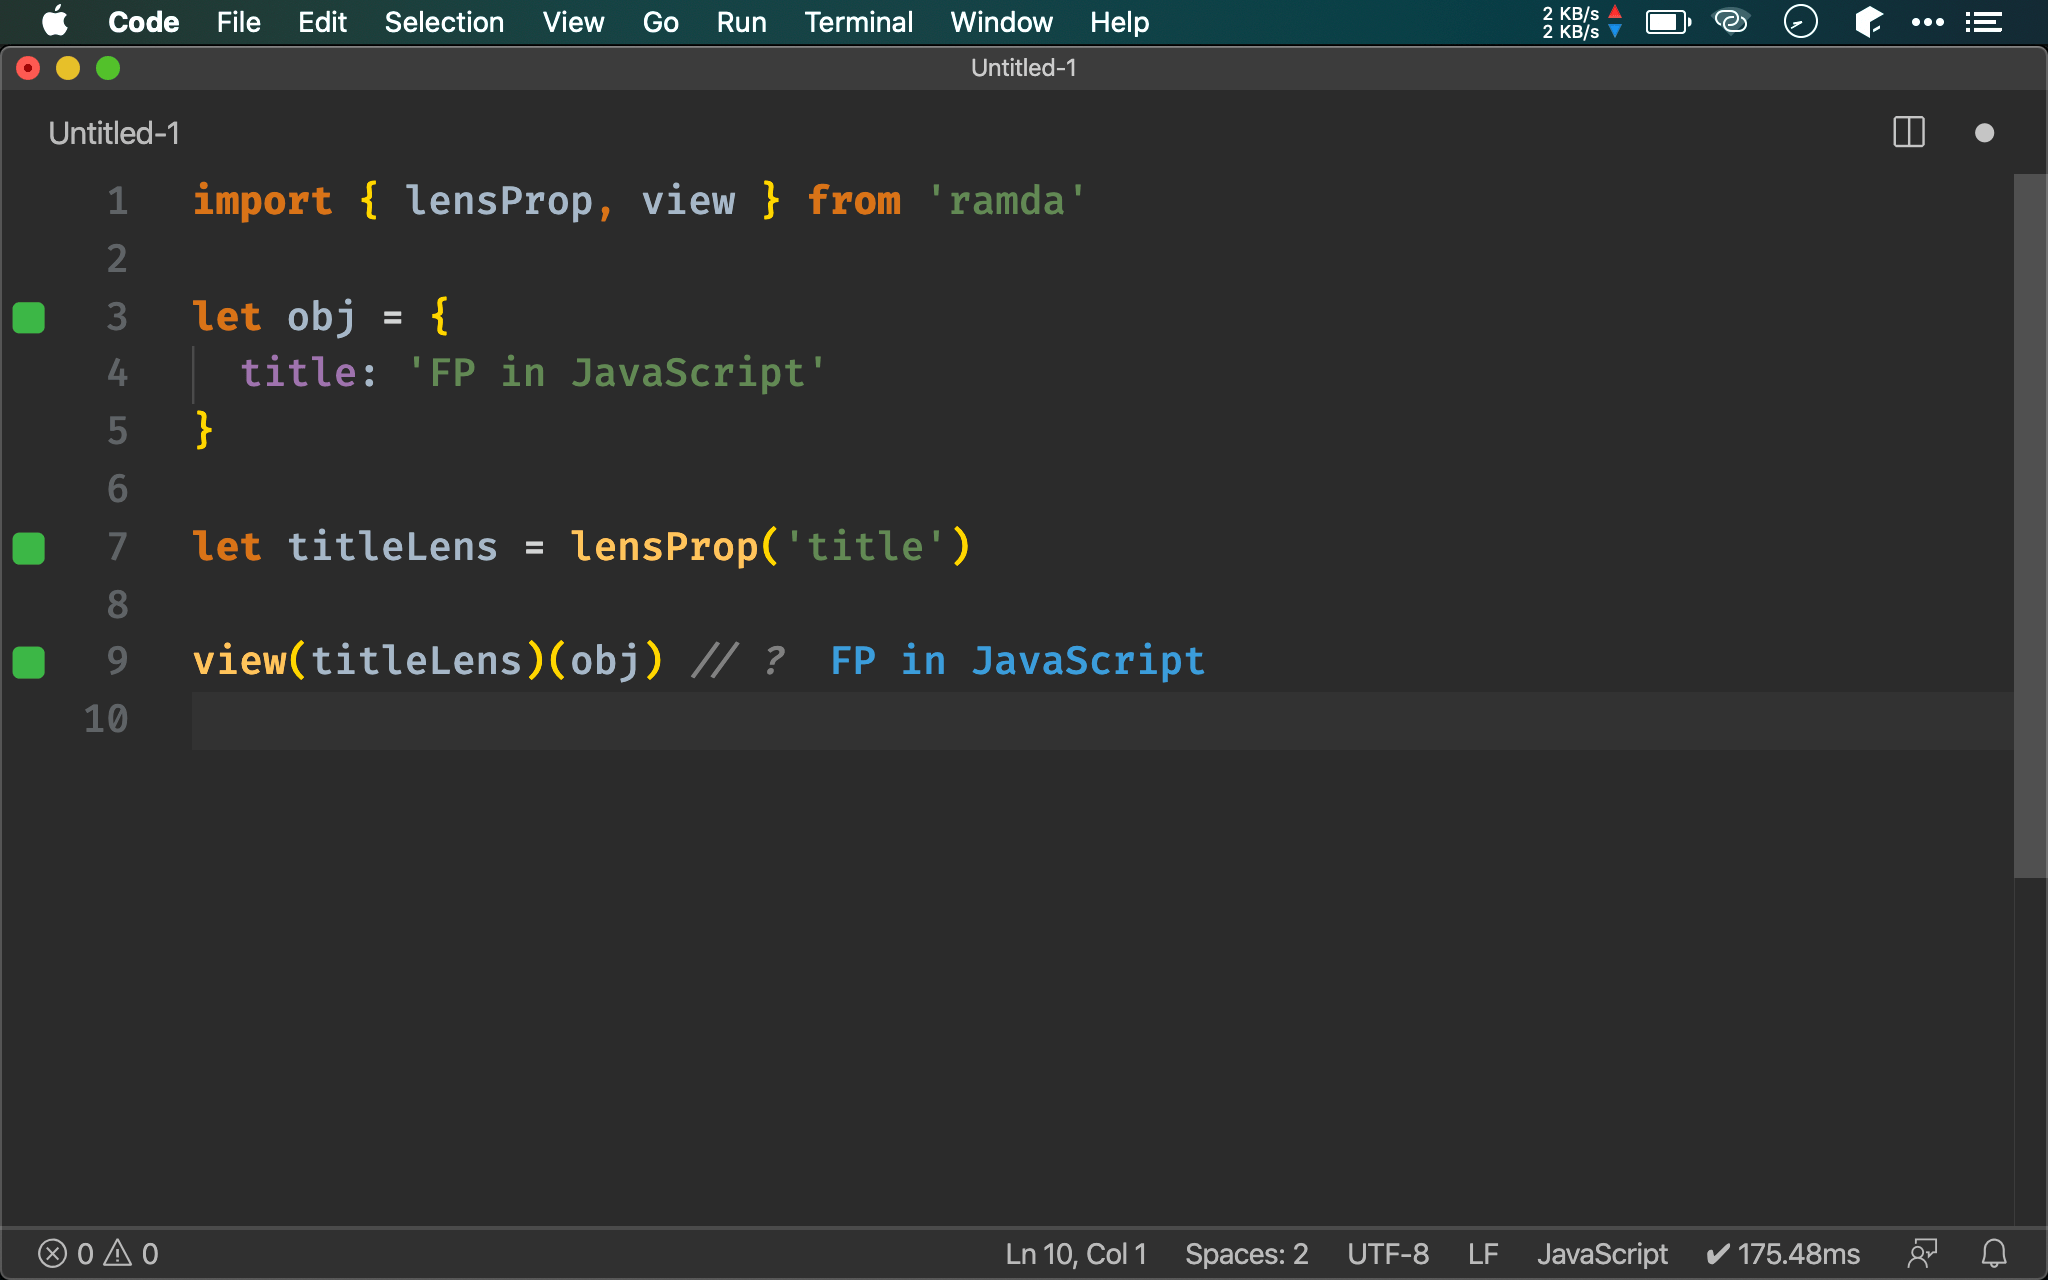Click the vertical scrollbar thumb
The height and width of the screenshot is (1280, 2048).
click(2029, 525)
